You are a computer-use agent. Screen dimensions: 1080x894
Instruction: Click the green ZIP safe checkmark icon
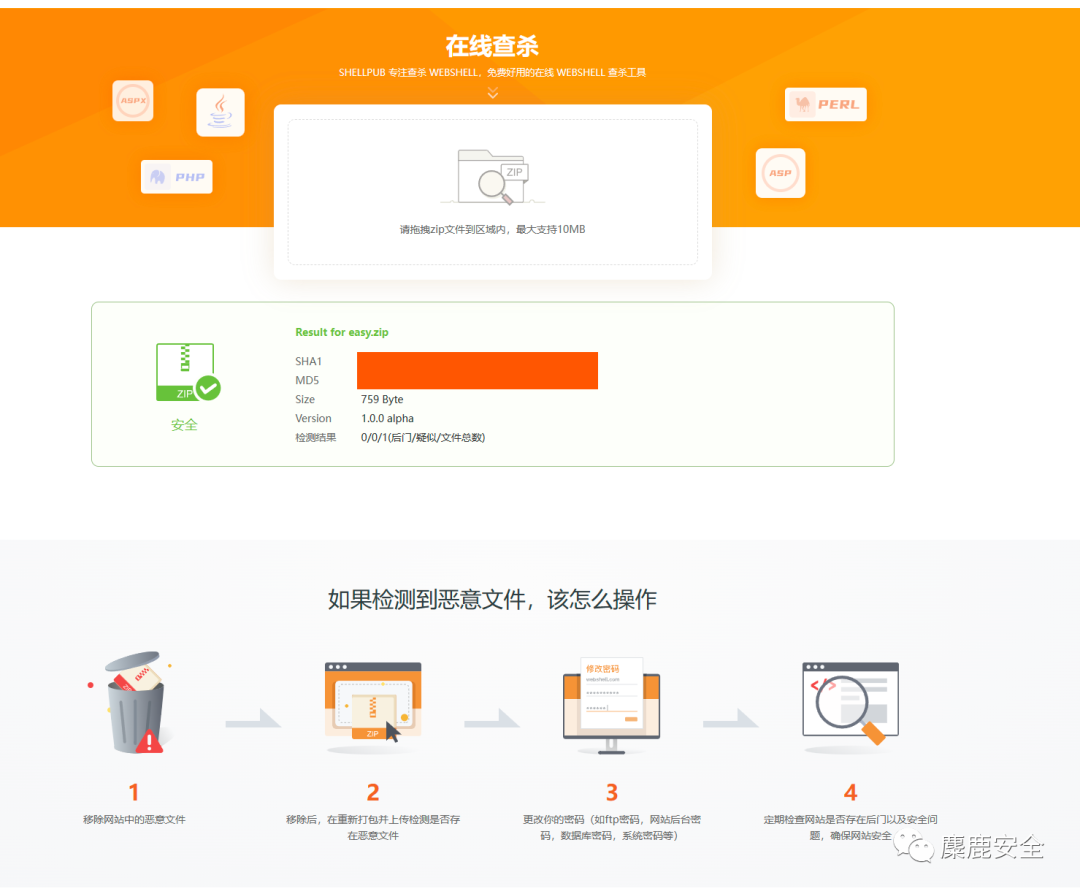(187, 372)
